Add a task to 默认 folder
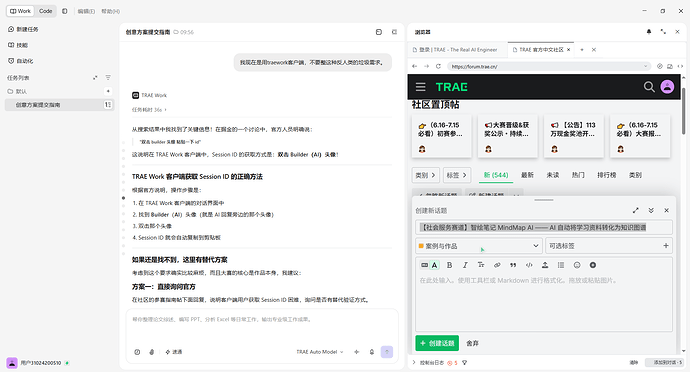 coord(108,91)
